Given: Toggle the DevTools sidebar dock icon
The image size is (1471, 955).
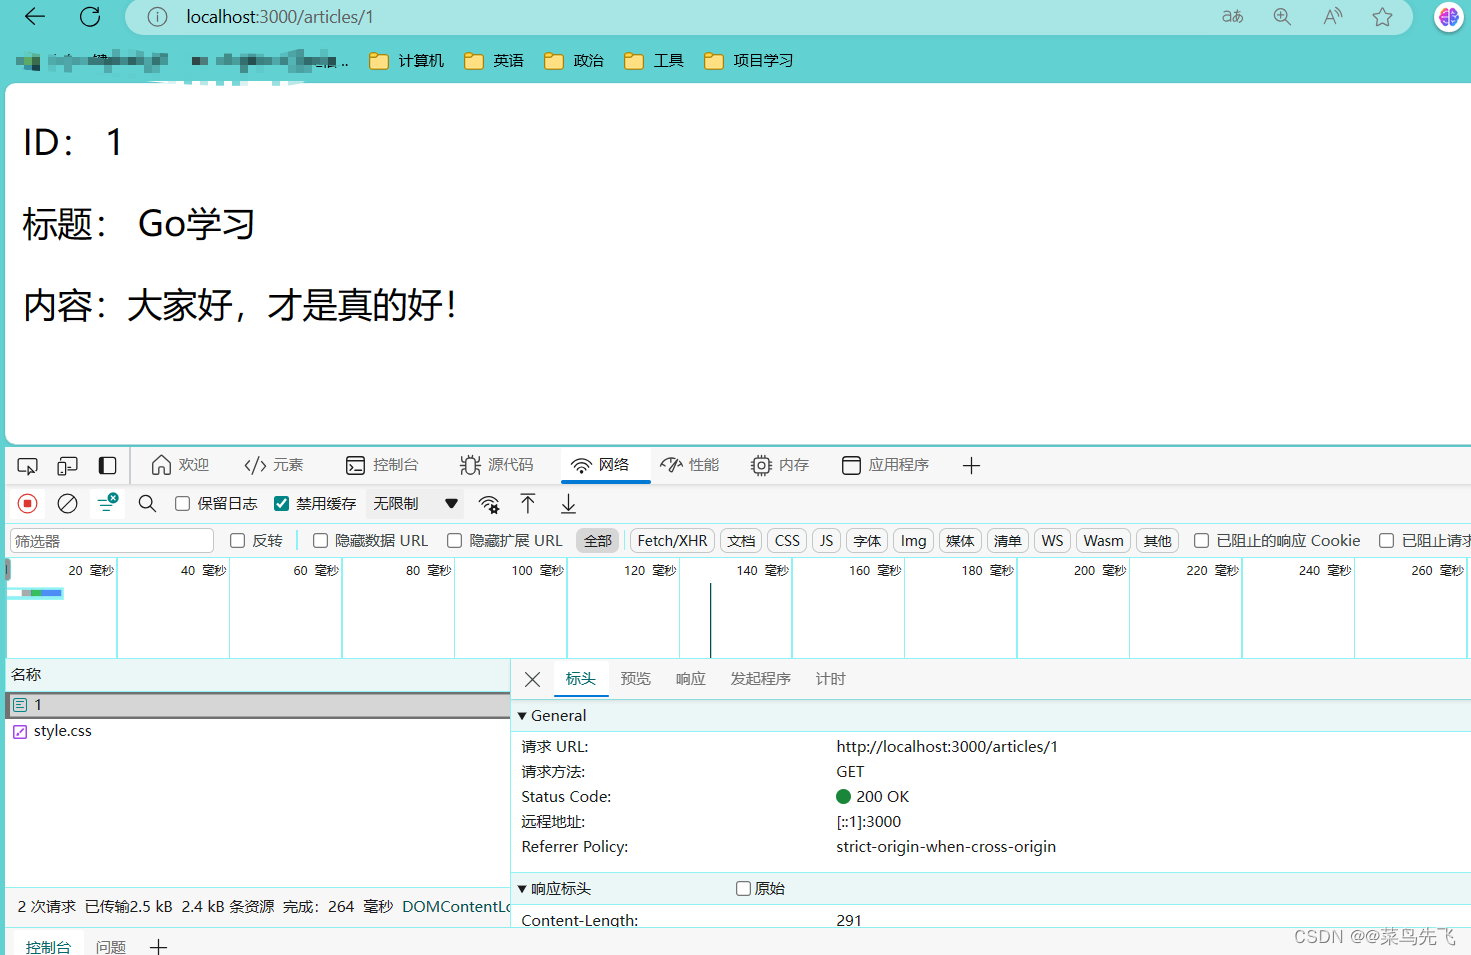Looking at the screenshot, I should tap(107, 466).
